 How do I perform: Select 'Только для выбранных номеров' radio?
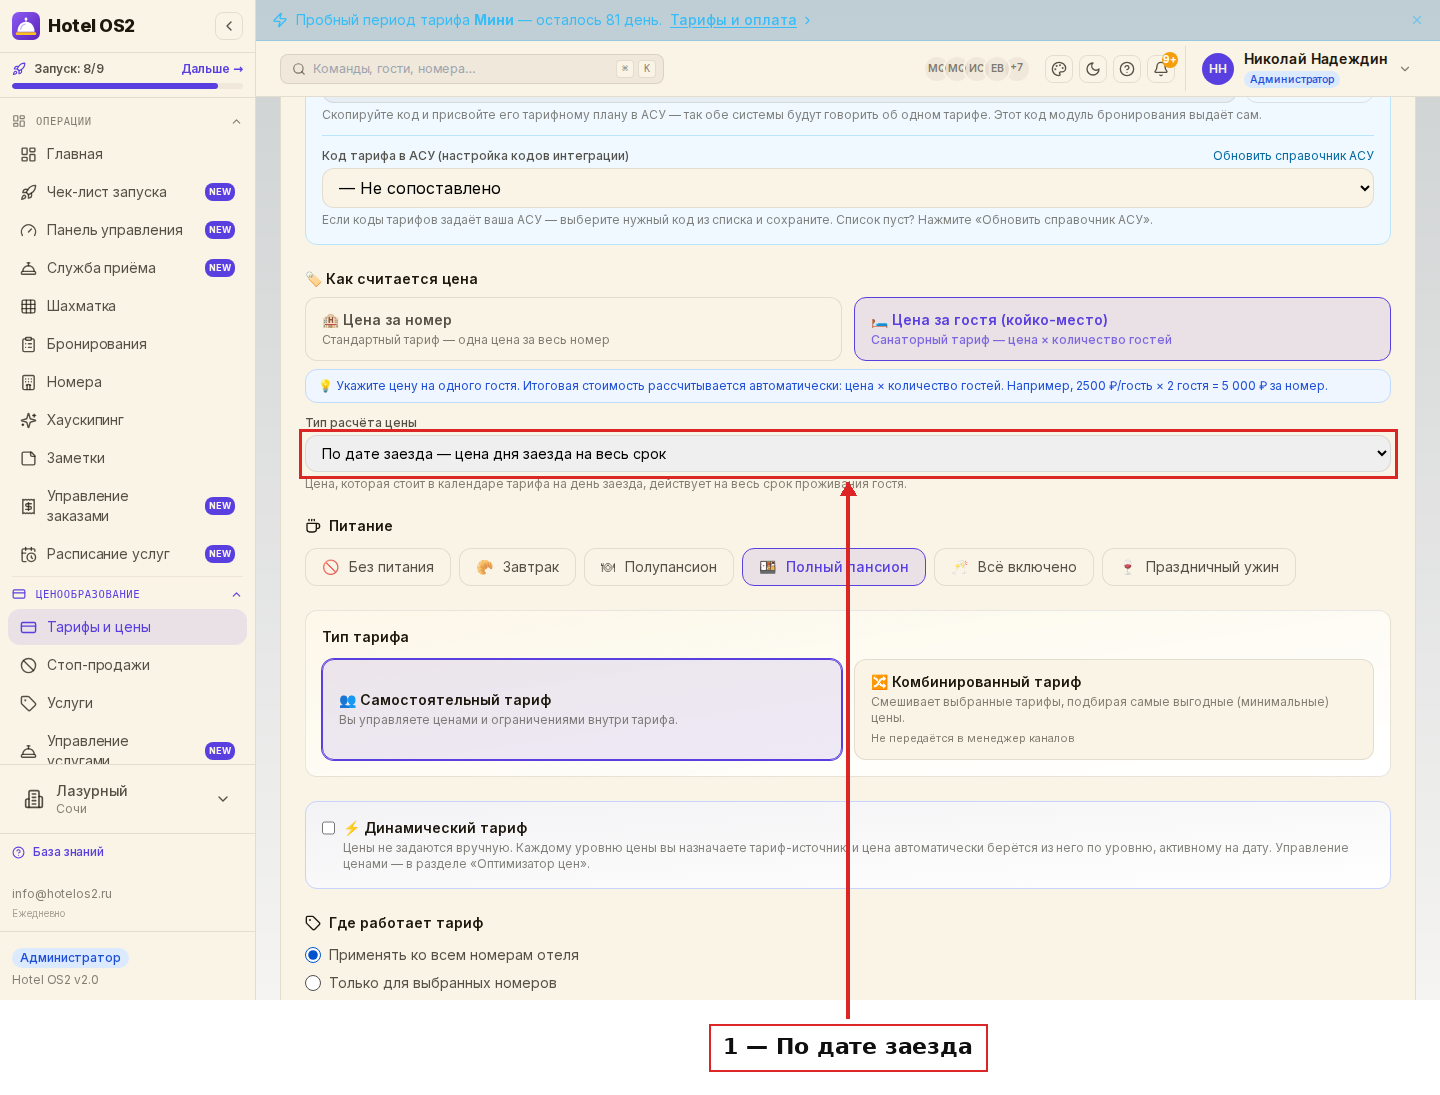click(313, 983)
